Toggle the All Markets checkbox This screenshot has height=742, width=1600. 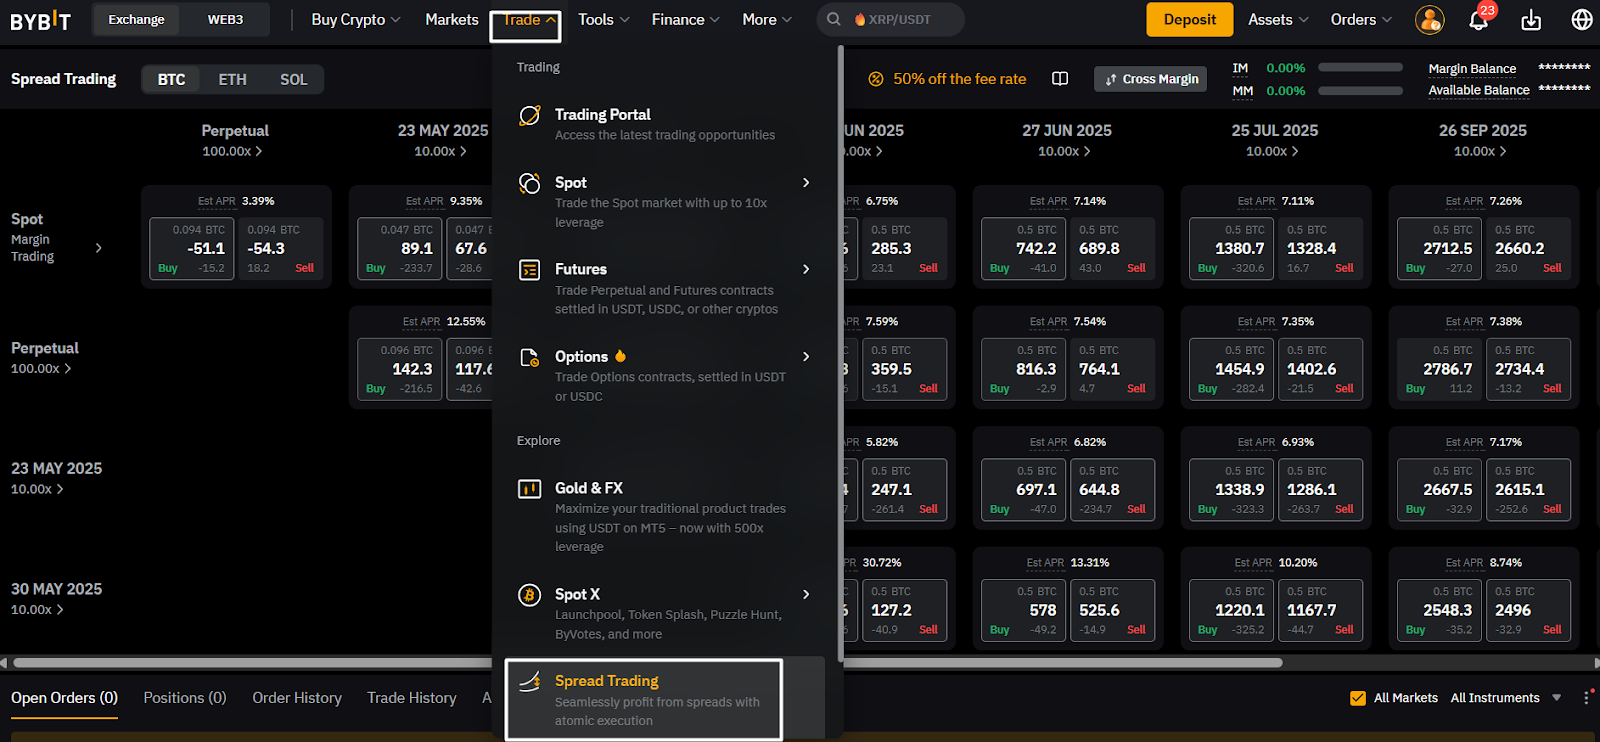click(1358, 698)
